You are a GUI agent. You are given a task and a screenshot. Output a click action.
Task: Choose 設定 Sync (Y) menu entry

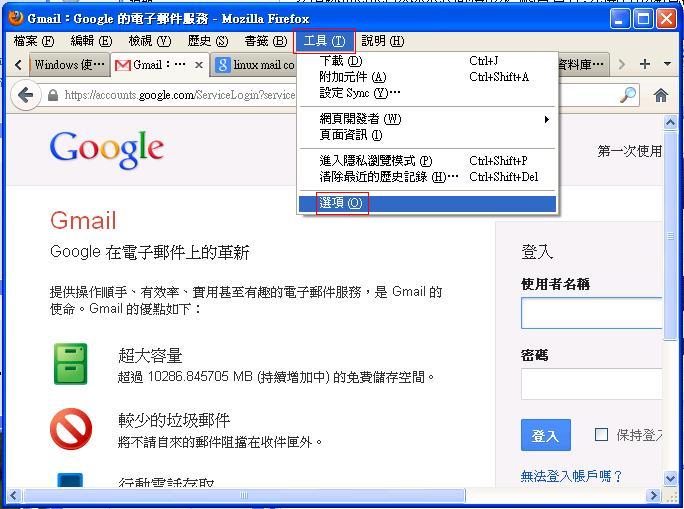coord(428,93)
